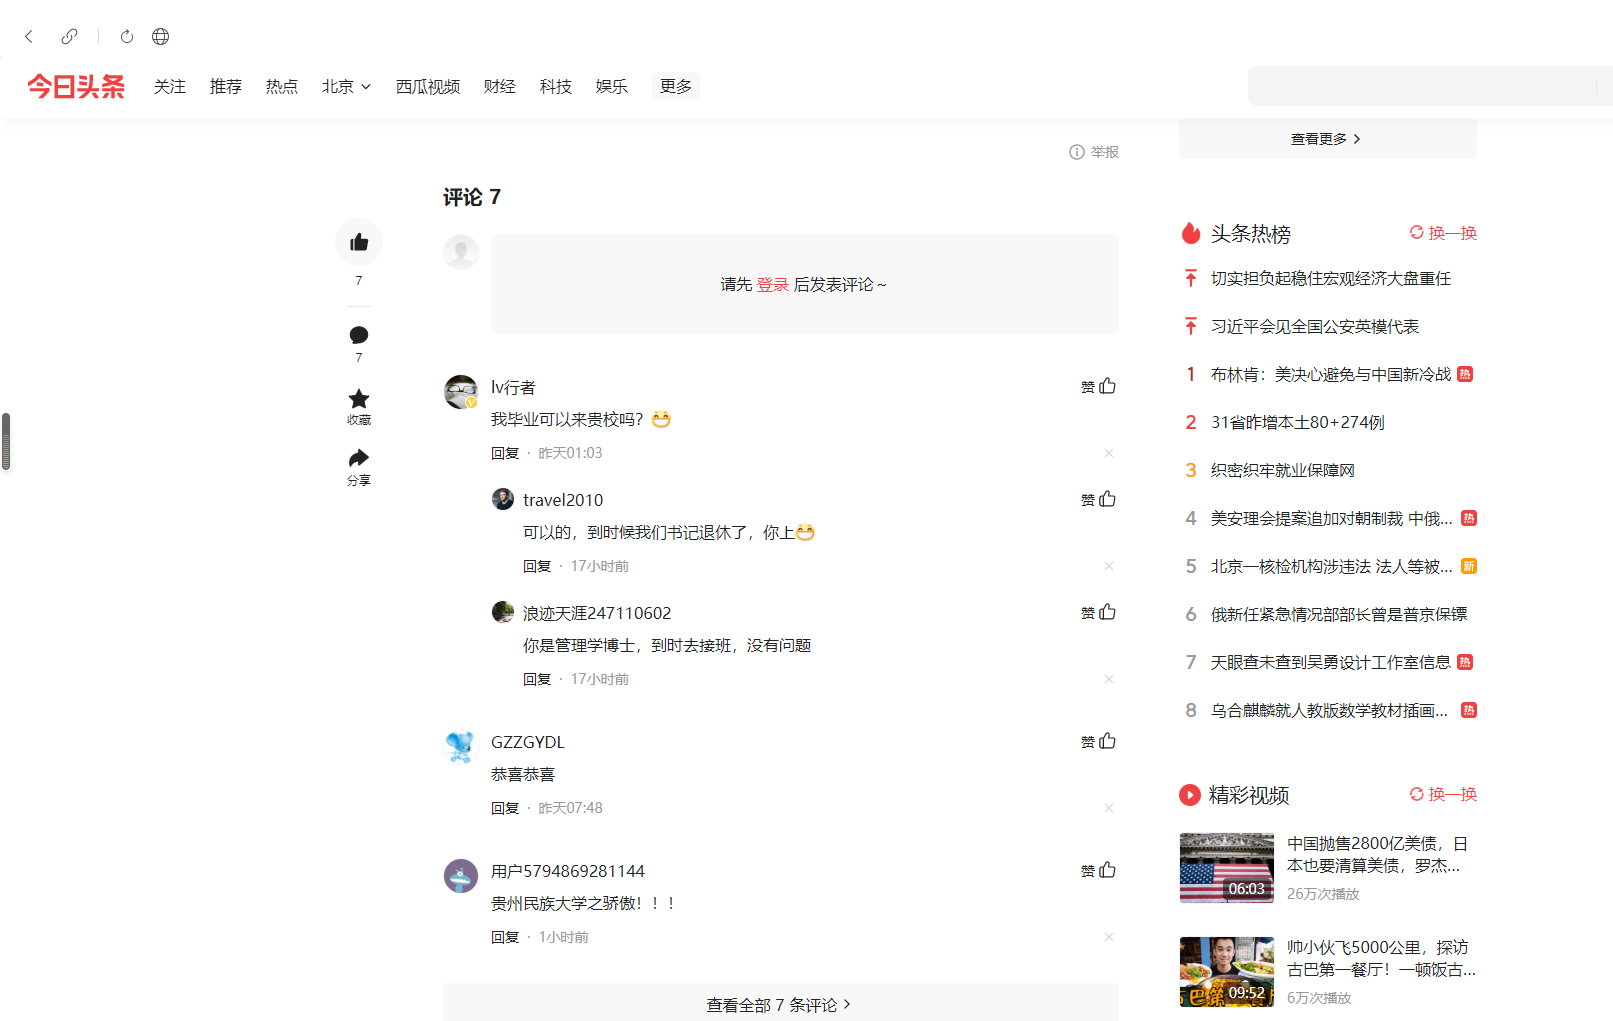Click the comment bubble icon in left sidebar
The height and width of the screenshot is (1021, 1613).
[x=359, y=335]
